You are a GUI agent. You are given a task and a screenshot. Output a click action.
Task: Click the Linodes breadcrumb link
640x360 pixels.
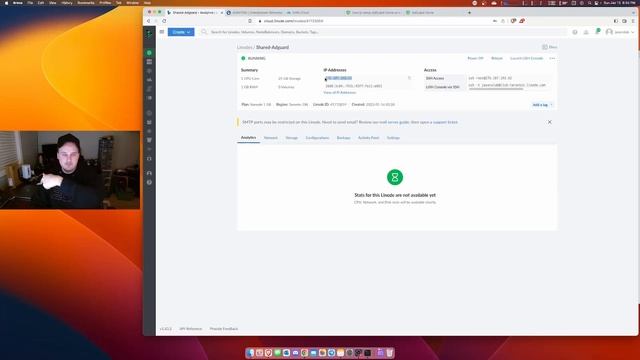[x=244, y=47]
